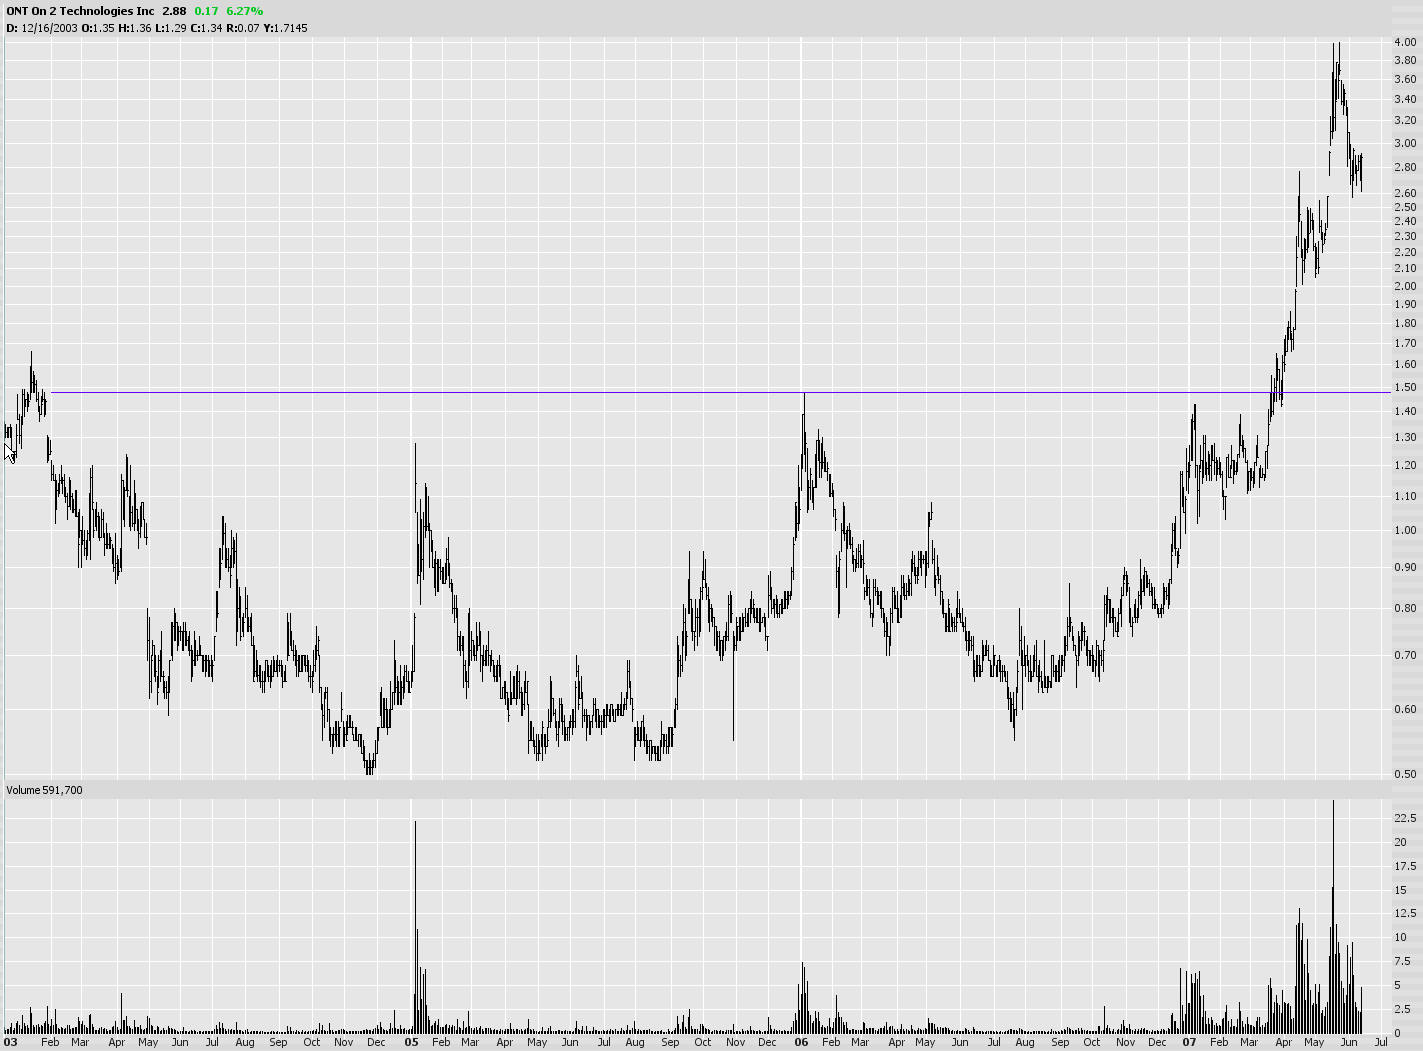Select the On 2 Technologies Inc company name
Image resolution: width=1423 pixels, height=1051 pixels.
pyautogui.click(x=93, y=11)
